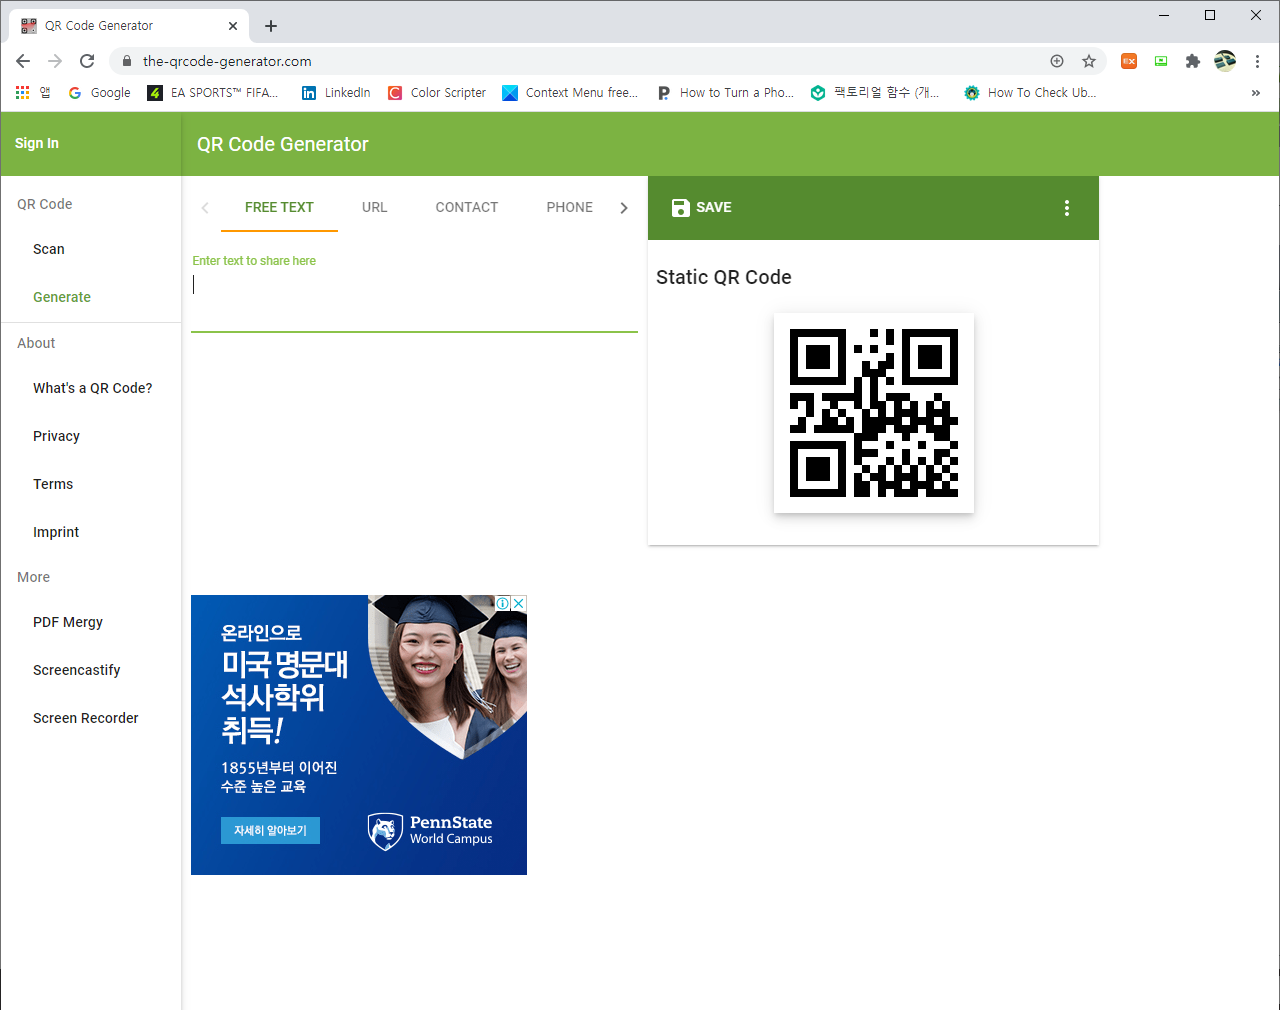Open What's a QR Code? page
Viewport: 1280px width, 1010px height.
[x=91, y=388]
